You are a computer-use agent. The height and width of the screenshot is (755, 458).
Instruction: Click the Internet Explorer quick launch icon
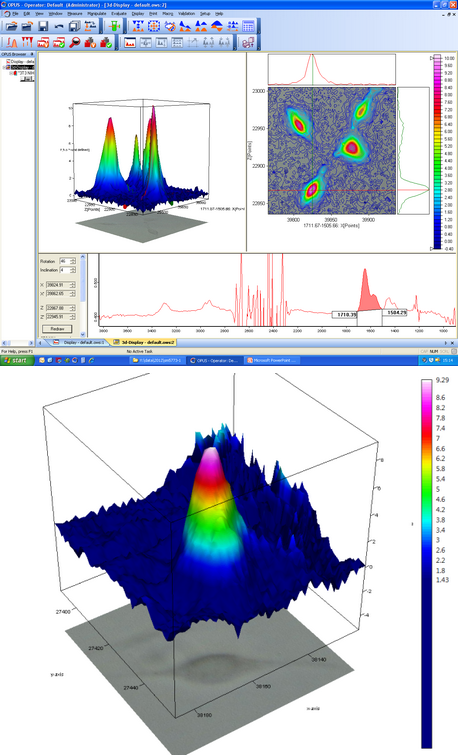coord(92,360)
